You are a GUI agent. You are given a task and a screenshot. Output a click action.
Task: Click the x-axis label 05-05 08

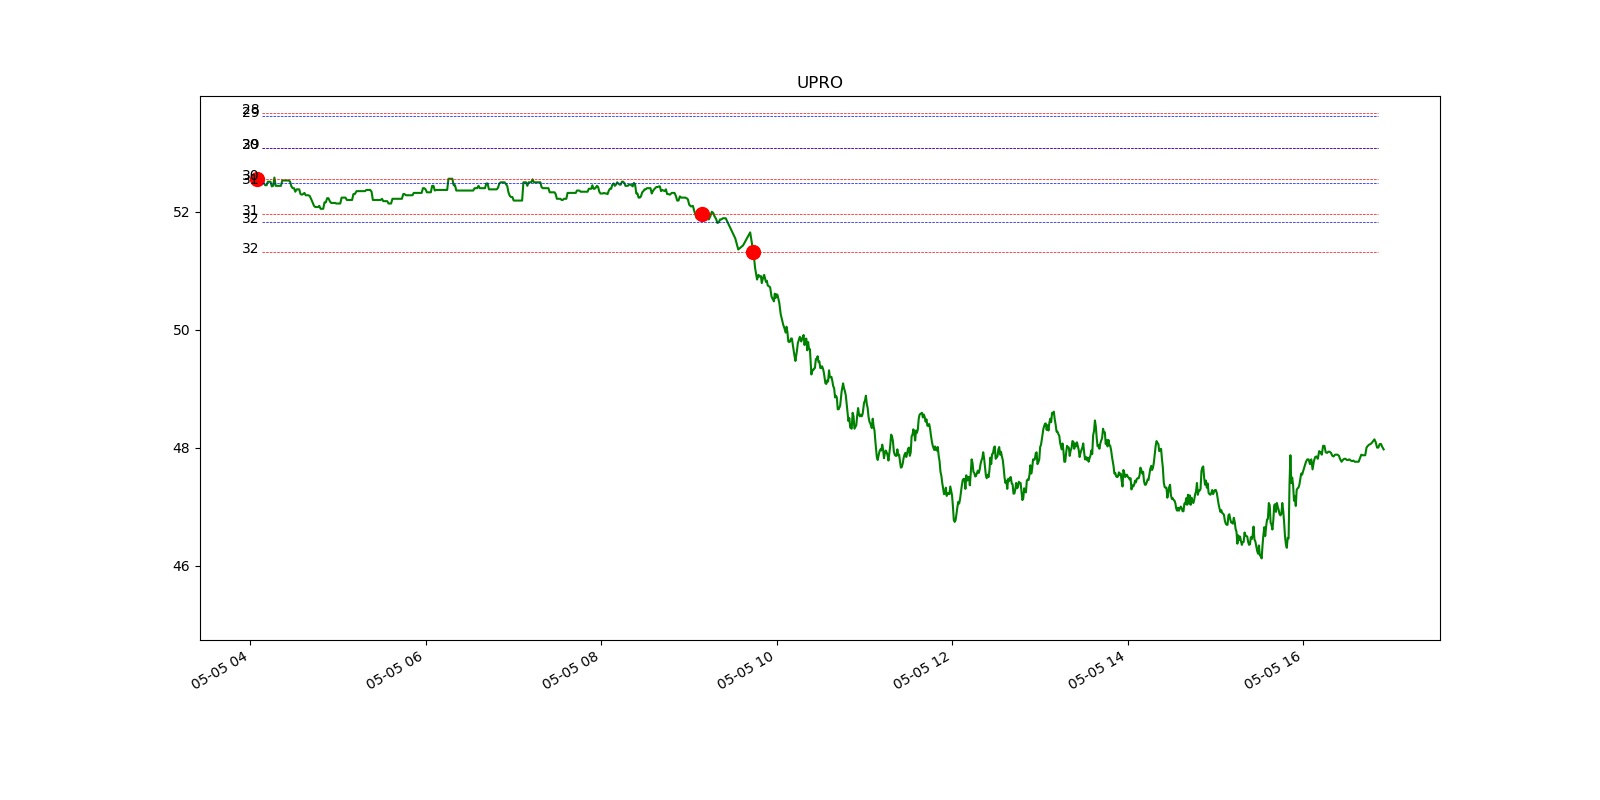pyautogui.click(x=570, y=670)
